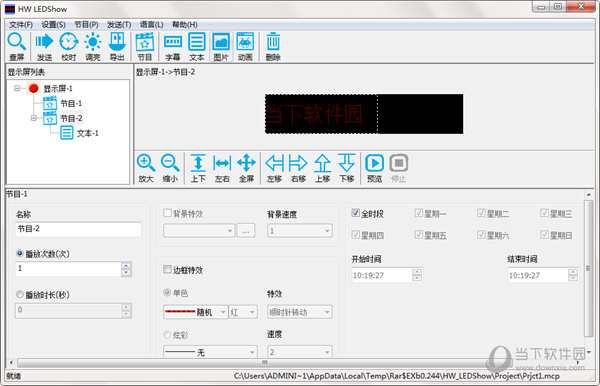The image size is (600, 386).
Task: Click the 停止 stop preview button
Action: pos(399,168)
